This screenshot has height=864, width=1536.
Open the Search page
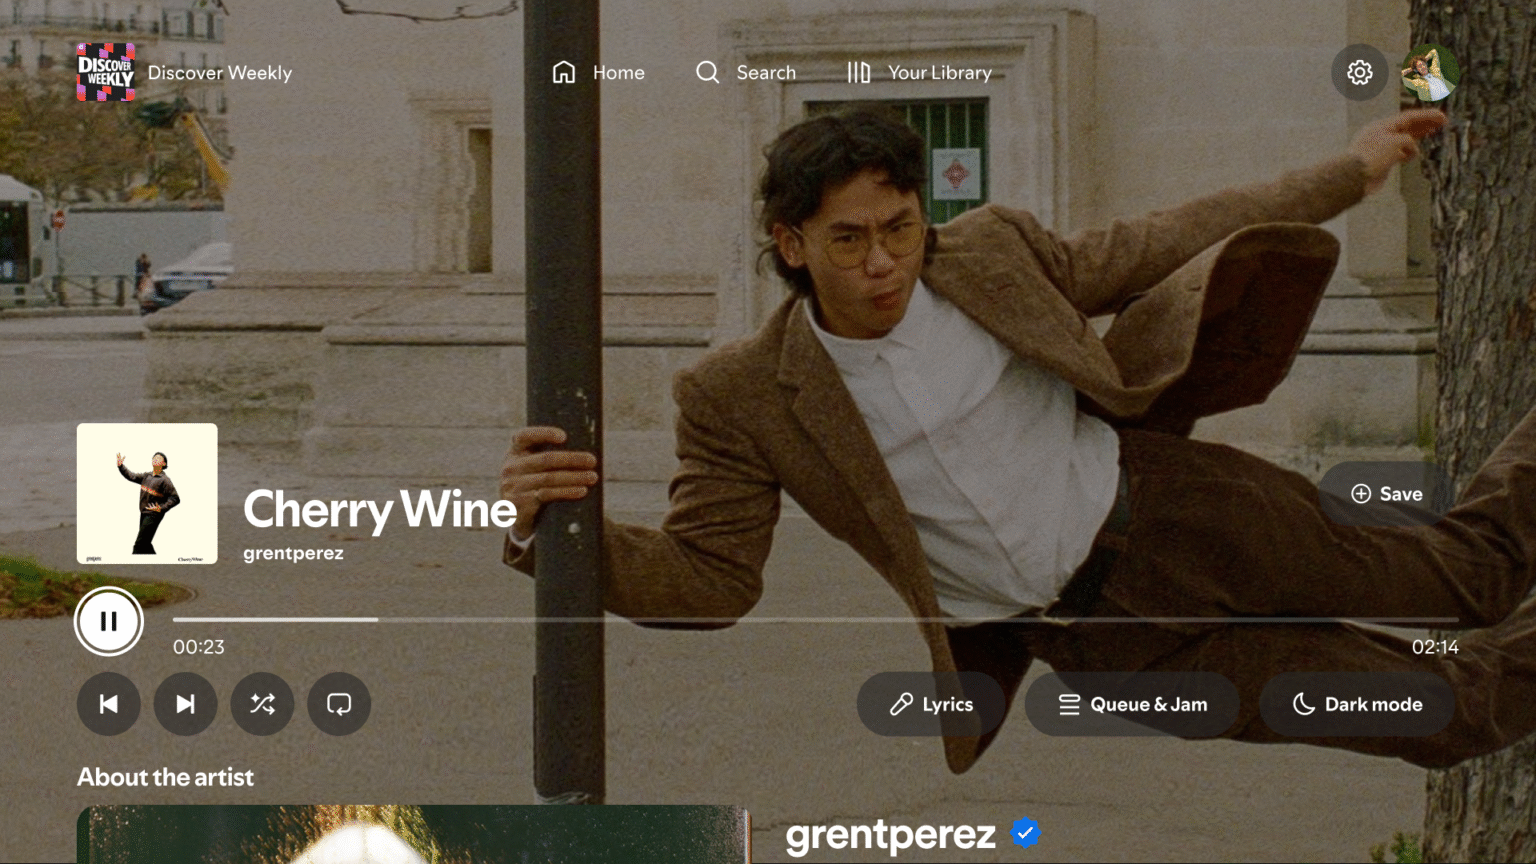(x=745, y=72)
